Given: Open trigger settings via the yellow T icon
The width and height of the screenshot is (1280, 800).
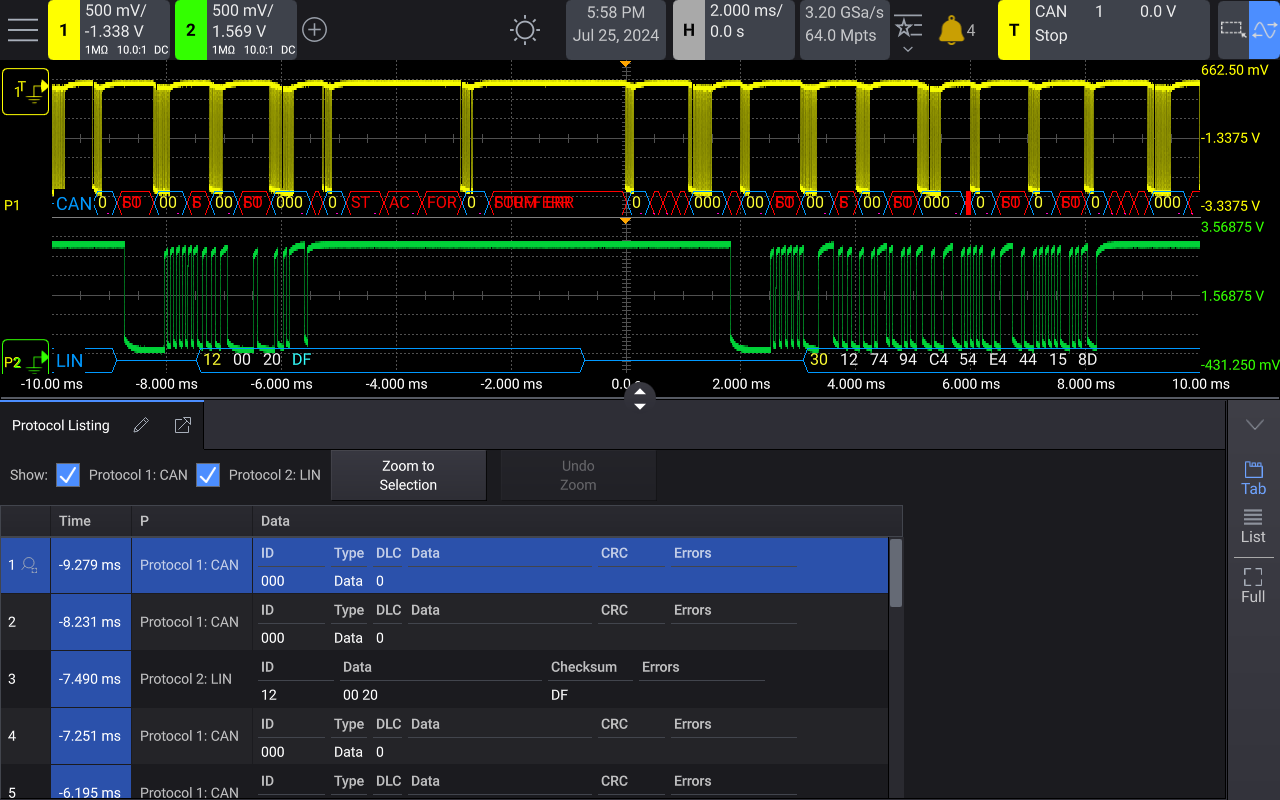Looking at the screenshot, I should point(1013,30).
